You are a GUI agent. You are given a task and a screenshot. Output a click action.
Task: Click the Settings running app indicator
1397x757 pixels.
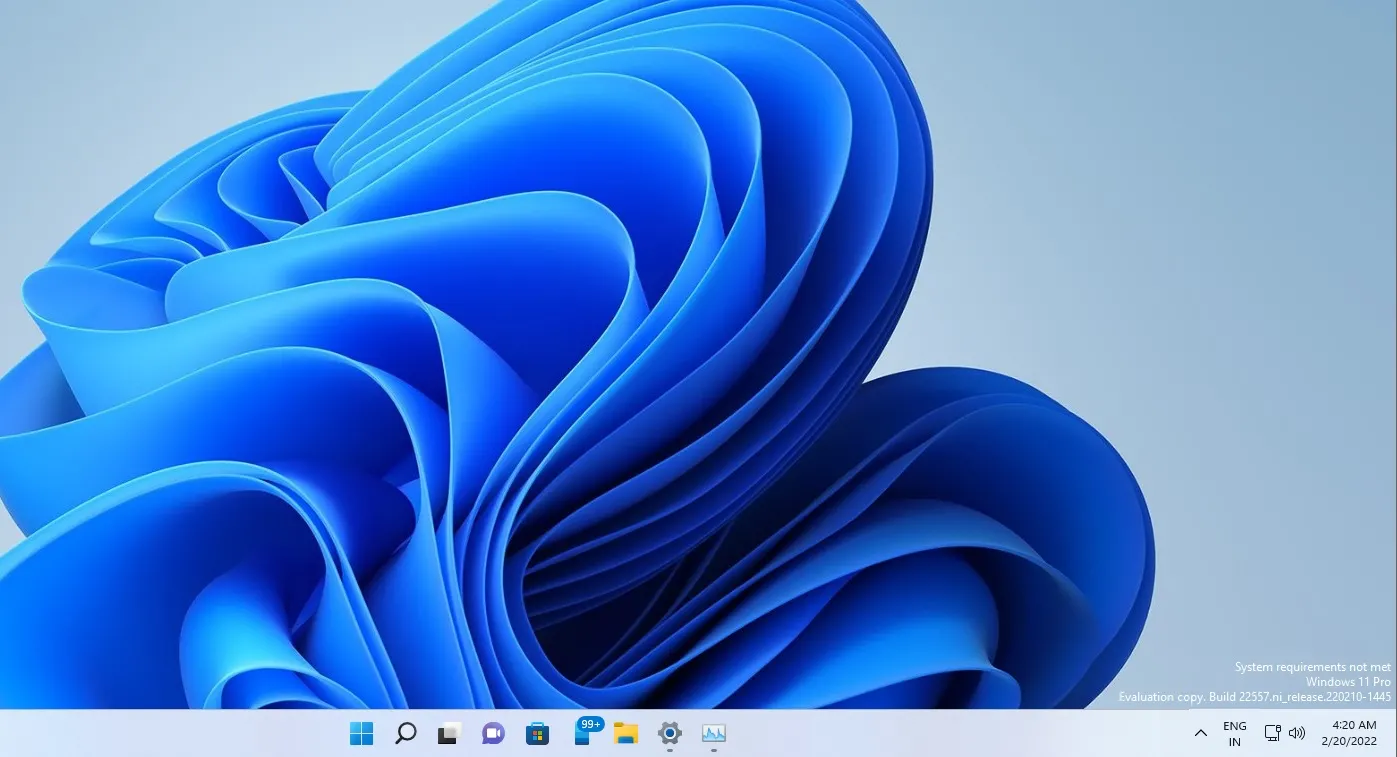[669, 748]
